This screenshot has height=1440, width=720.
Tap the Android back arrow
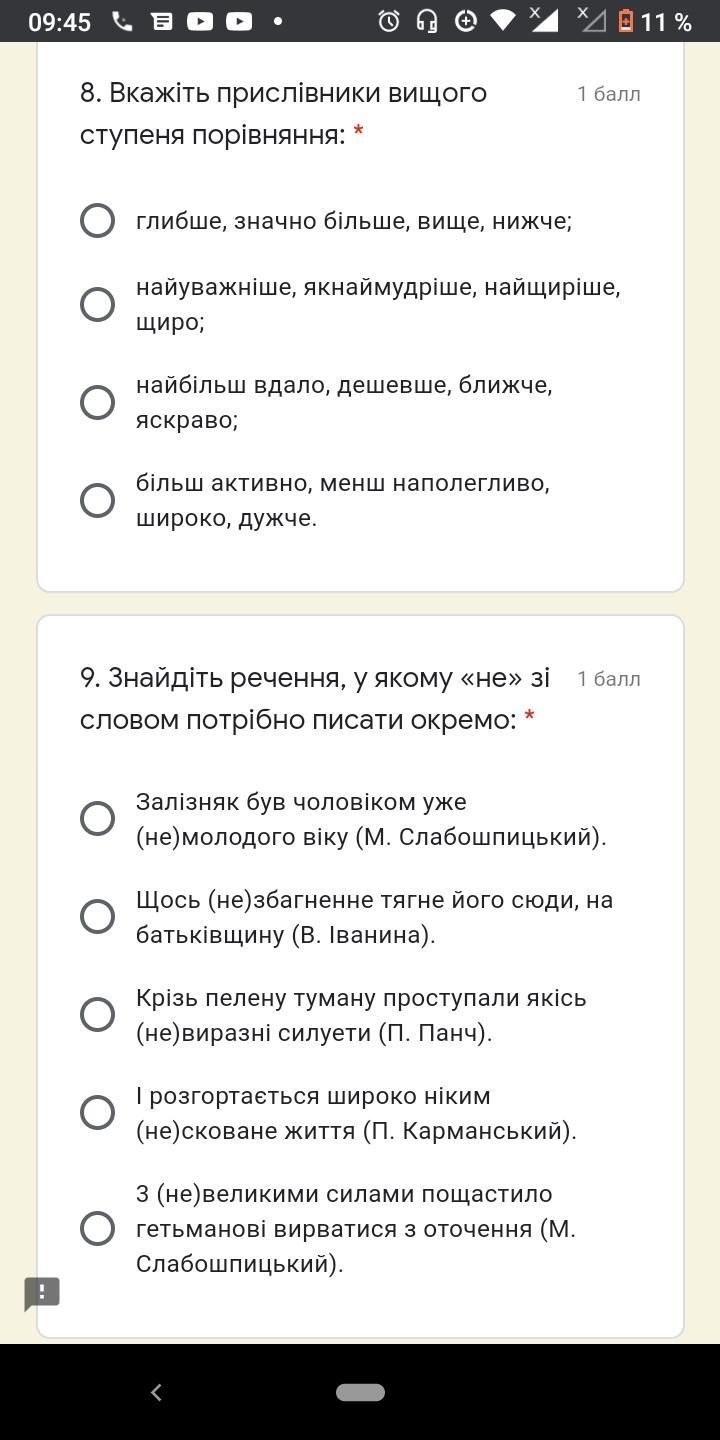156,1392
